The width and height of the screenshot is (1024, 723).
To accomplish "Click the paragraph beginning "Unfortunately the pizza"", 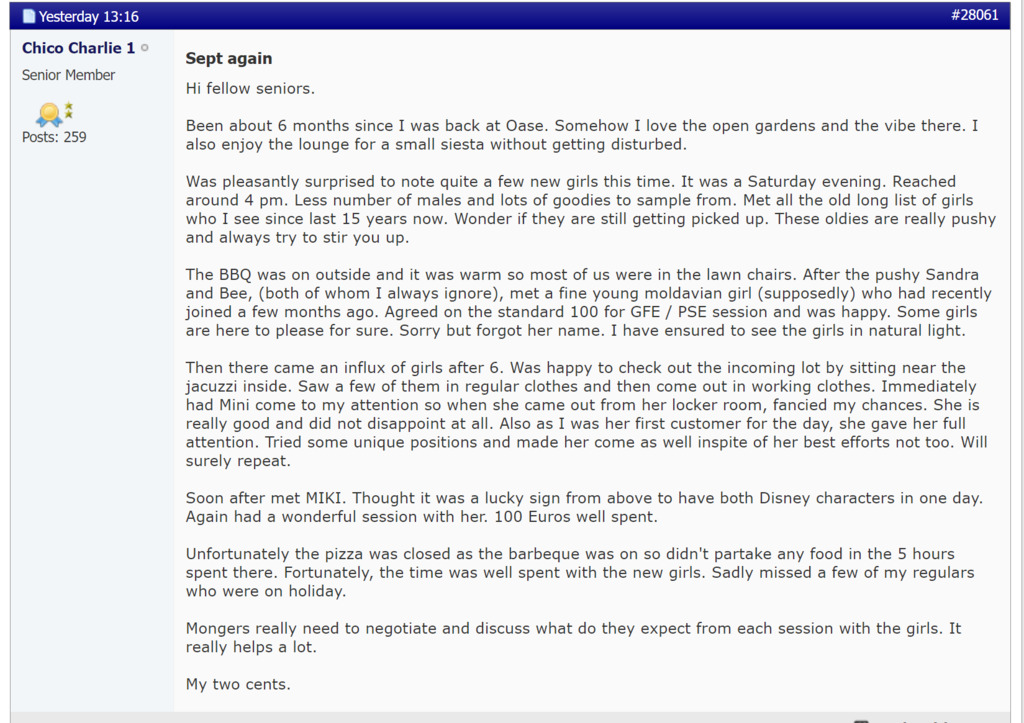I will [580, 573].
